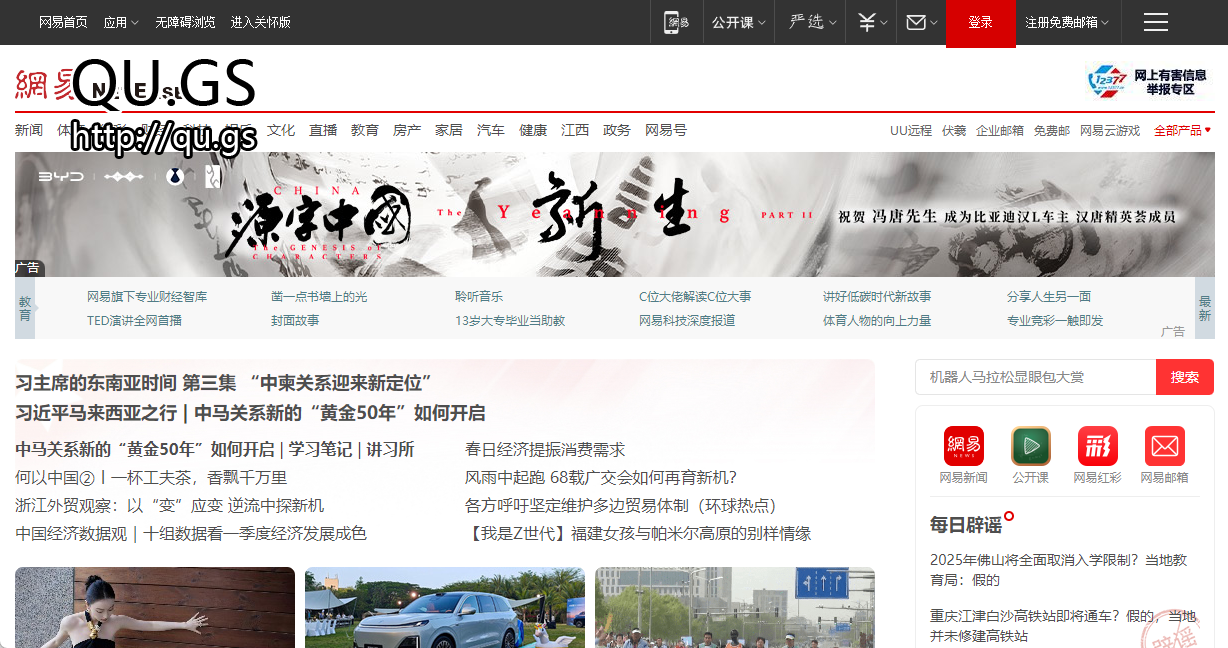The height and width of the screenshot is (648, 1228).
Task: Open C位大佬解读C位大事 link
Action: point(695,297)
